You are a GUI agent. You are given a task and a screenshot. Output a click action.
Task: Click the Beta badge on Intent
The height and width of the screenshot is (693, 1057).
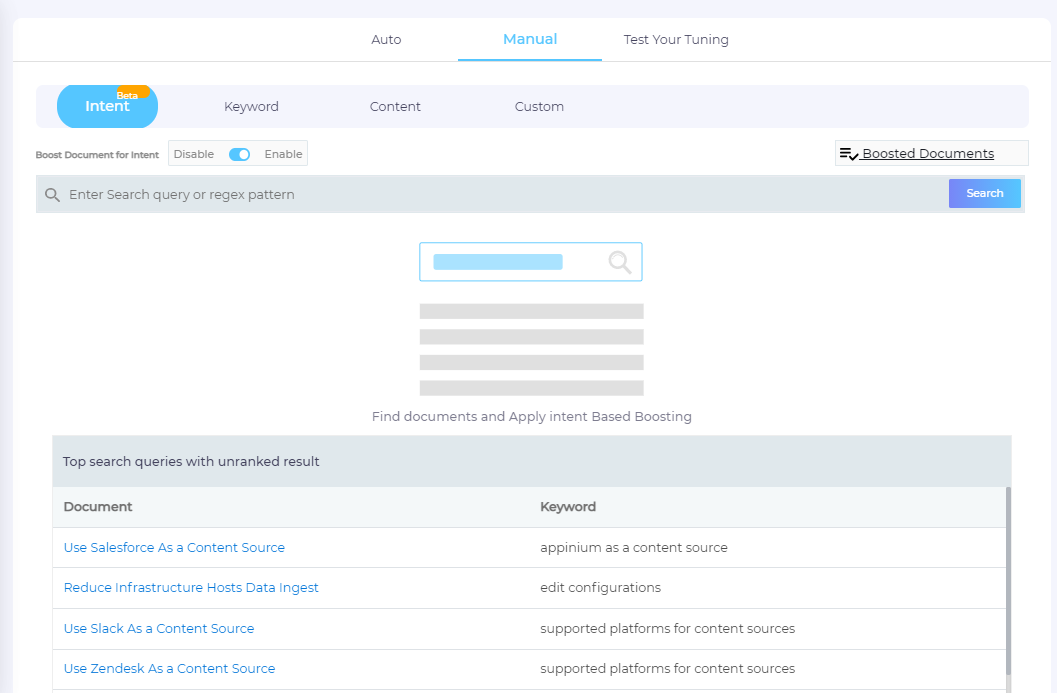tap(128, 95)
